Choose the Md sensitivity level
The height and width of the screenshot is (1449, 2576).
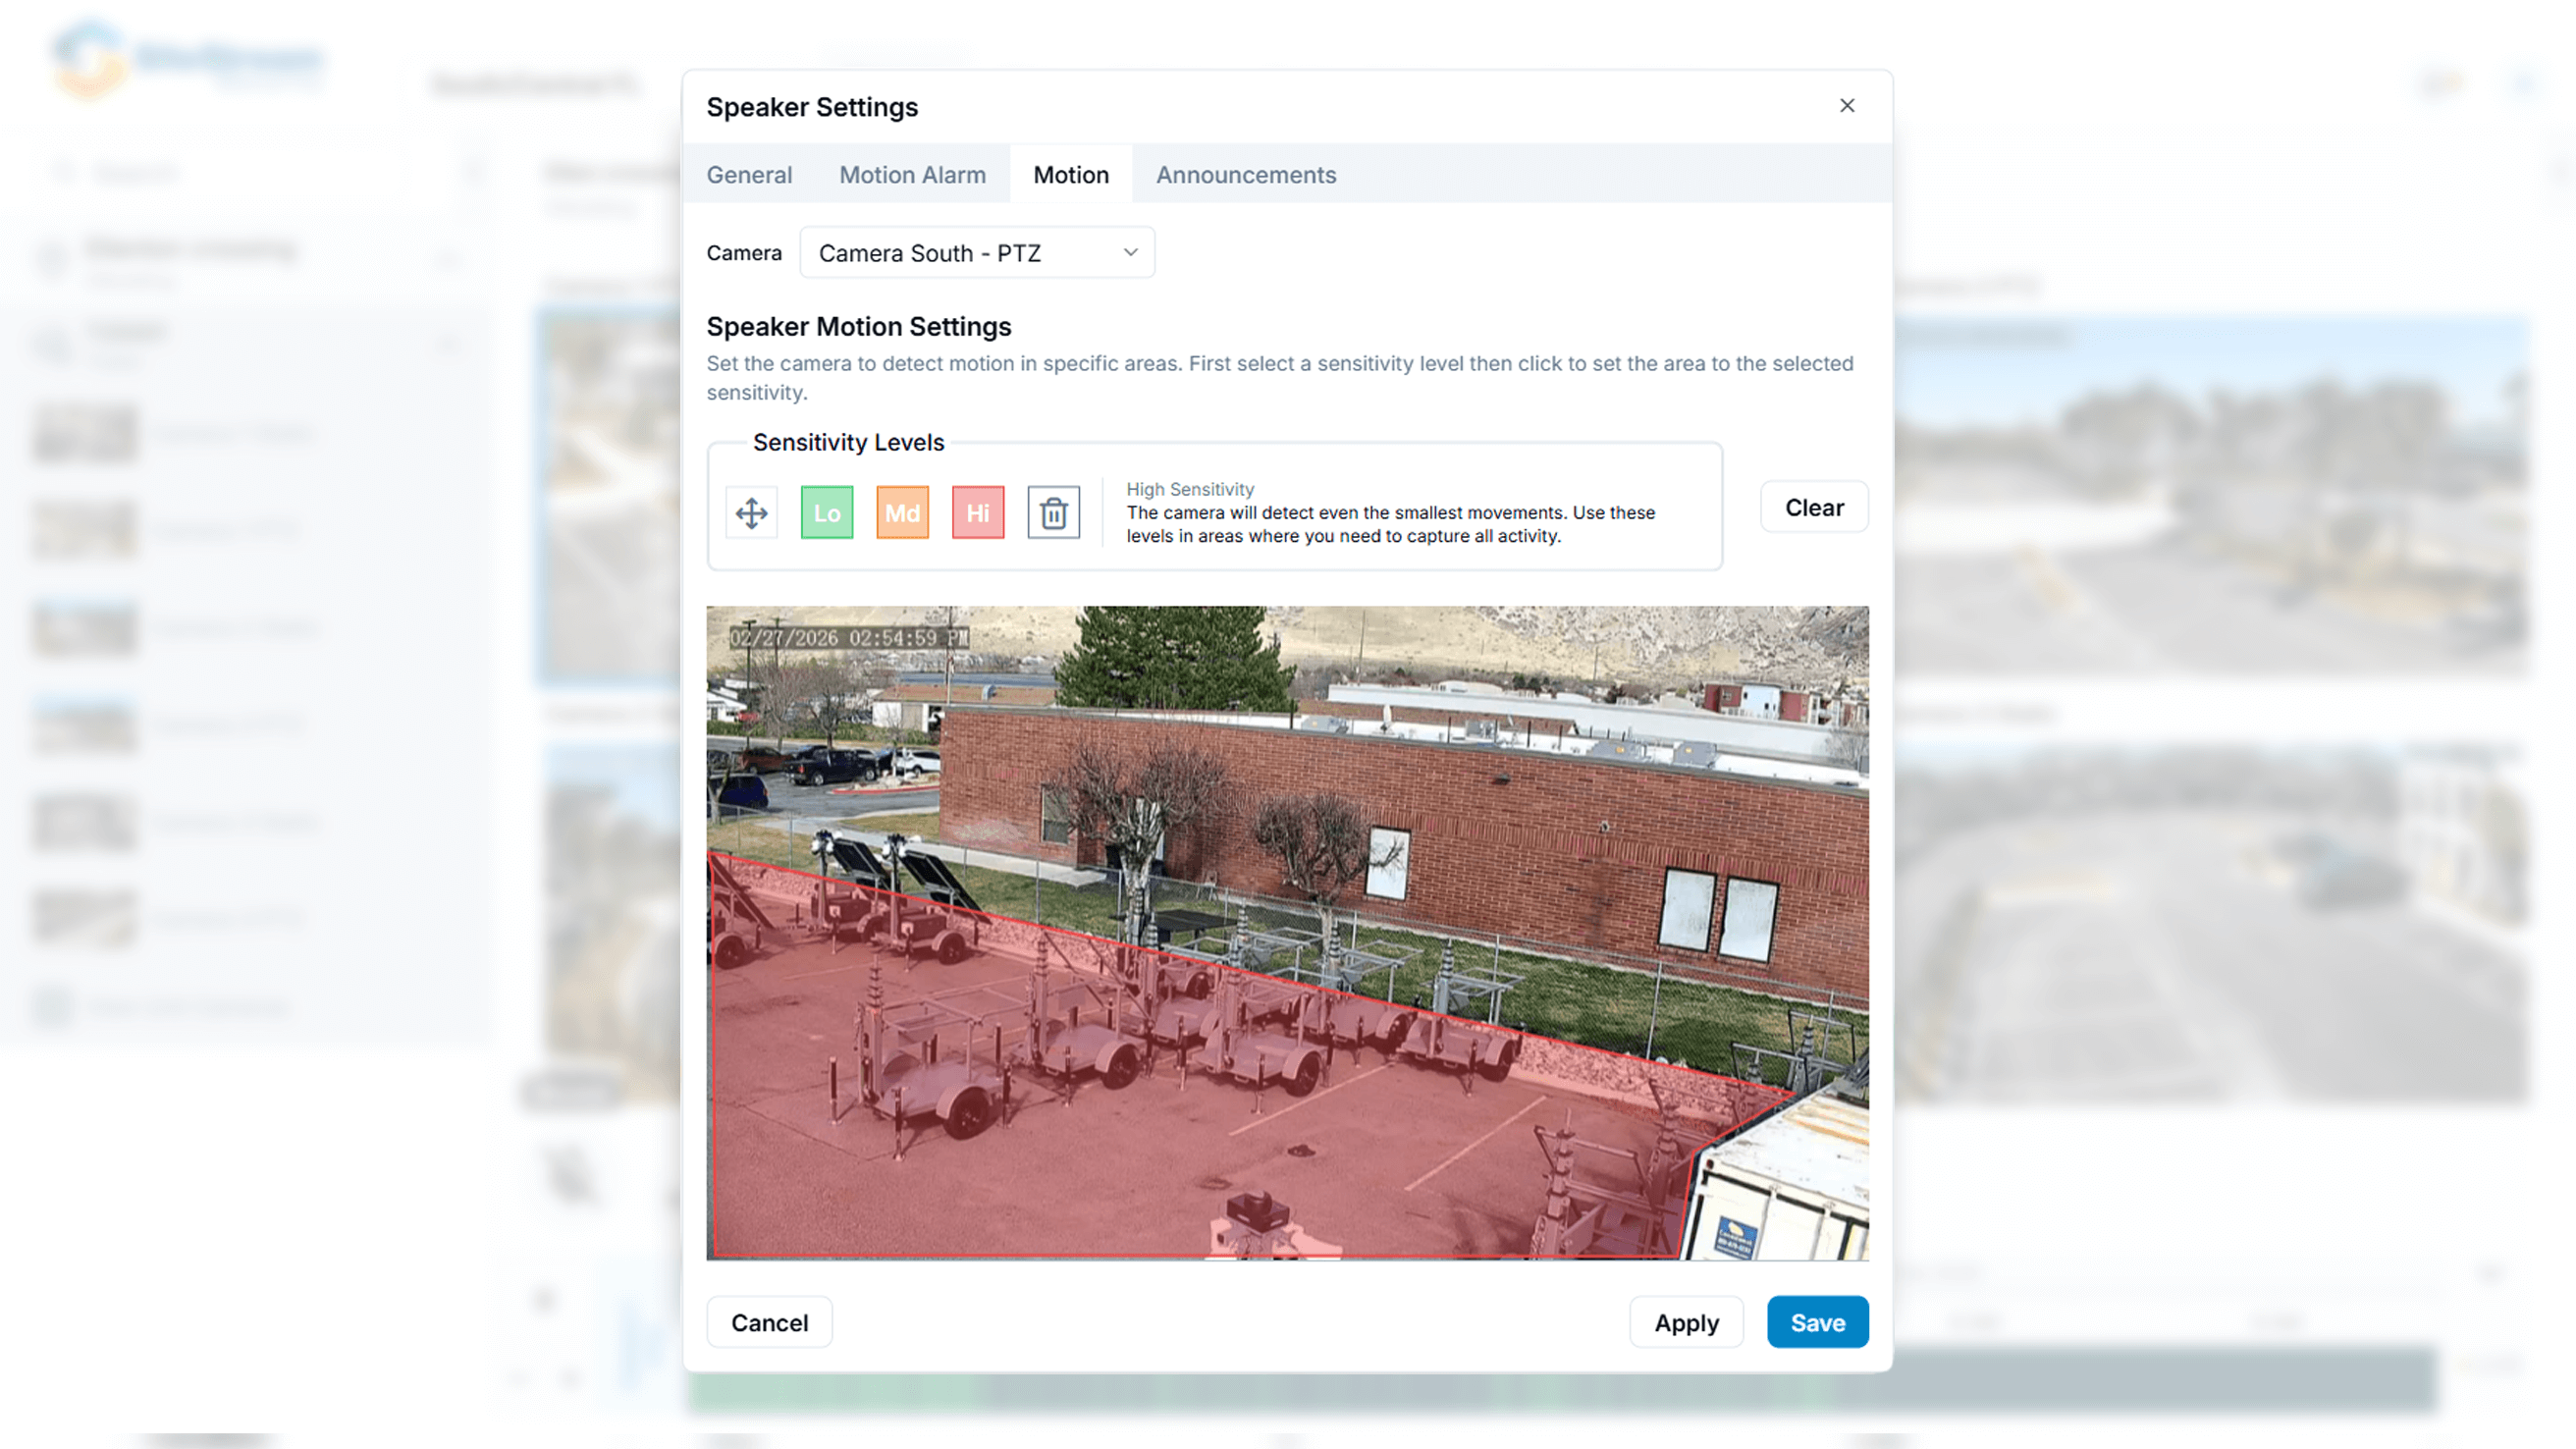coord(902,513)
